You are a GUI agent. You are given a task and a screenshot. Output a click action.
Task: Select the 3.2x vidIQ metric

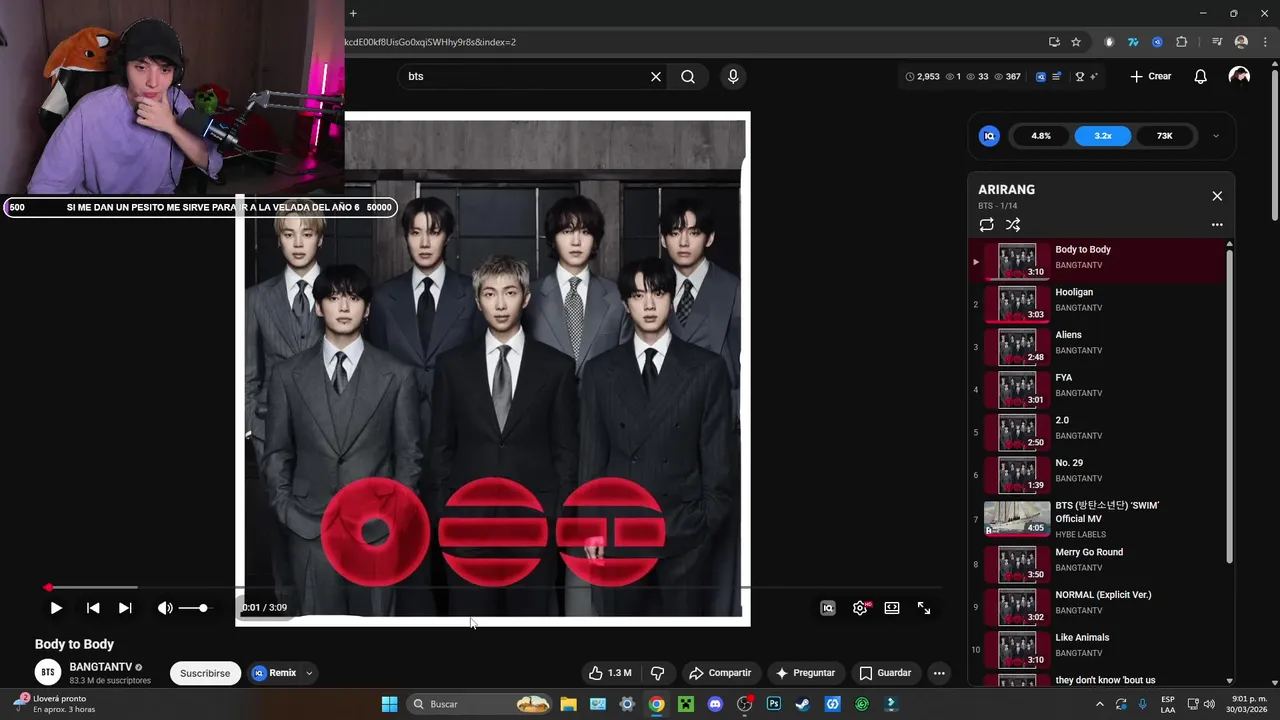pos(1103,136)
